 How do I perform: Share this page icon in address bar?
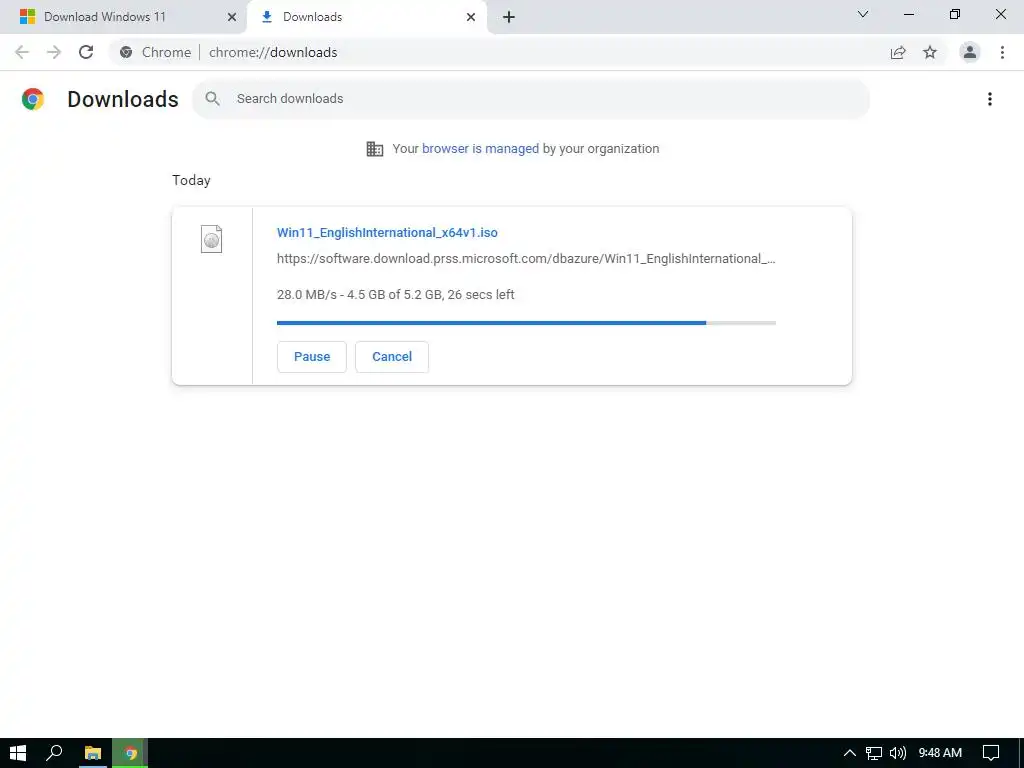[x=898, y=52]
